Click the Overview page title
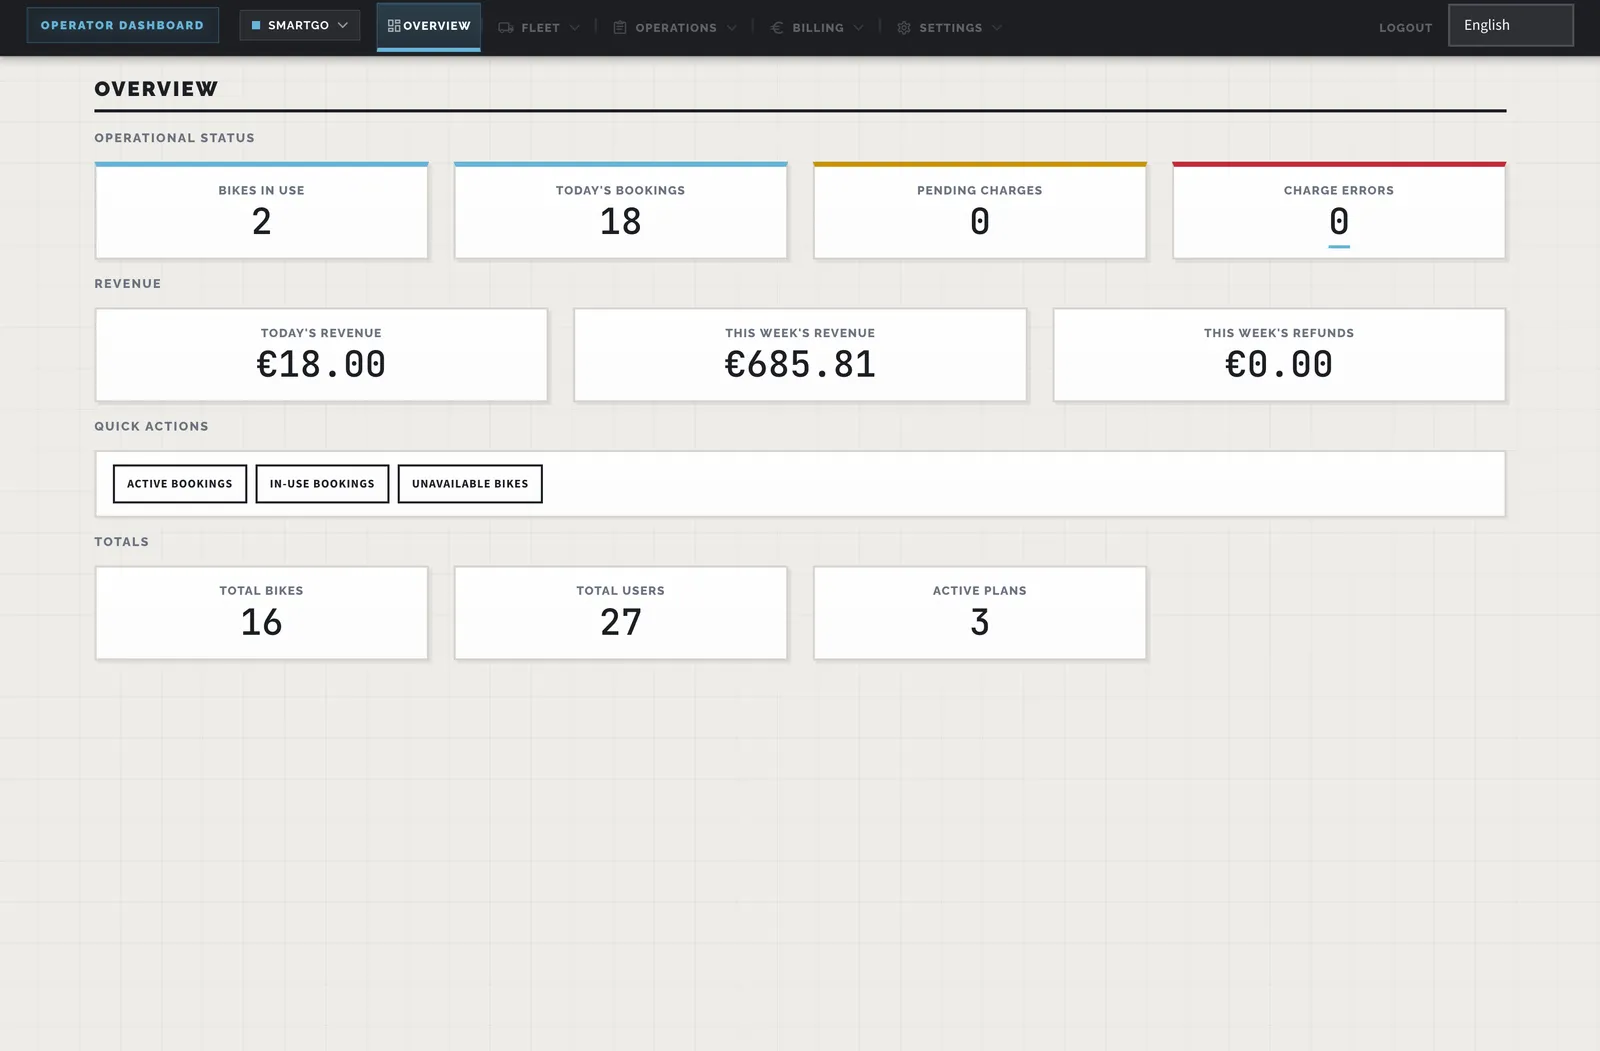 point(156,89)
